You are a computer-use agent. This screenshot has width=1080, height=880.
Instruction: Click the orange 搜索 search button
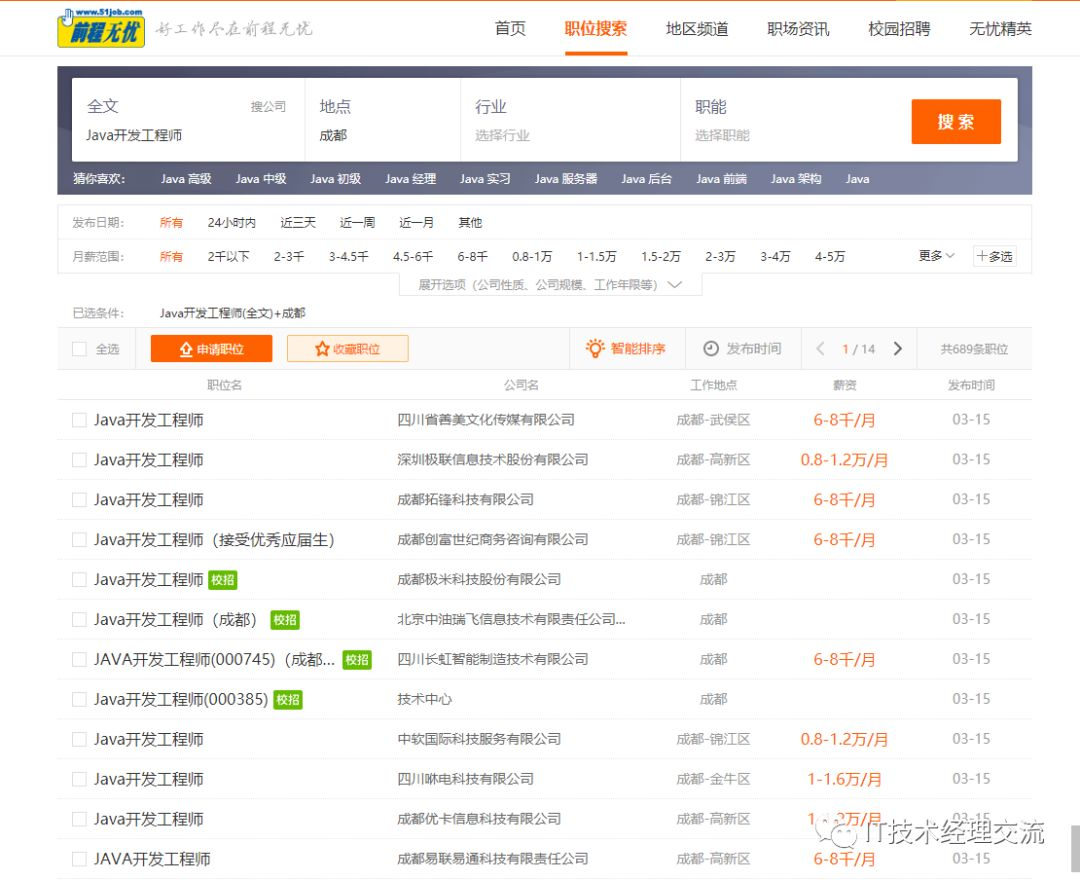(956, 121)
